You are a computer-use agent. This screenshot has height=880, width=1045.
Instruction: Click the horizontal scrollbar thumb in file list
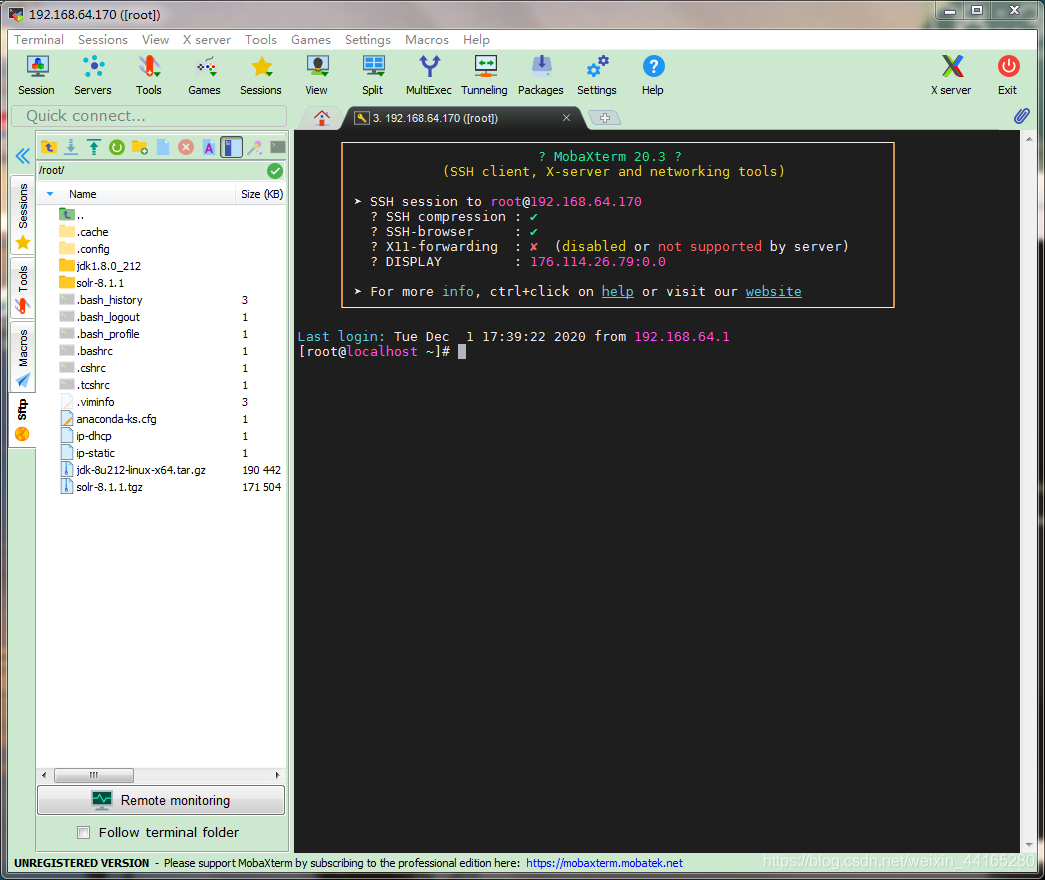pos(94,775)
